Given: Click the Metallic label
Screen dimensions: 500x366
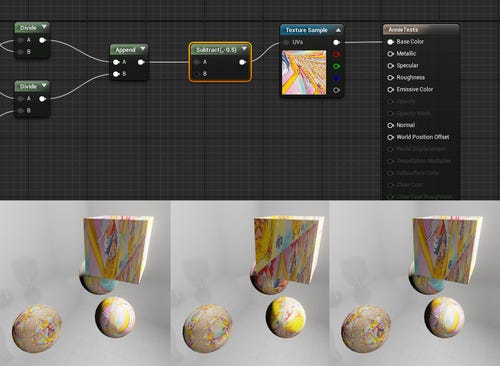Looking at the screenshot, I should pos(406,54).
